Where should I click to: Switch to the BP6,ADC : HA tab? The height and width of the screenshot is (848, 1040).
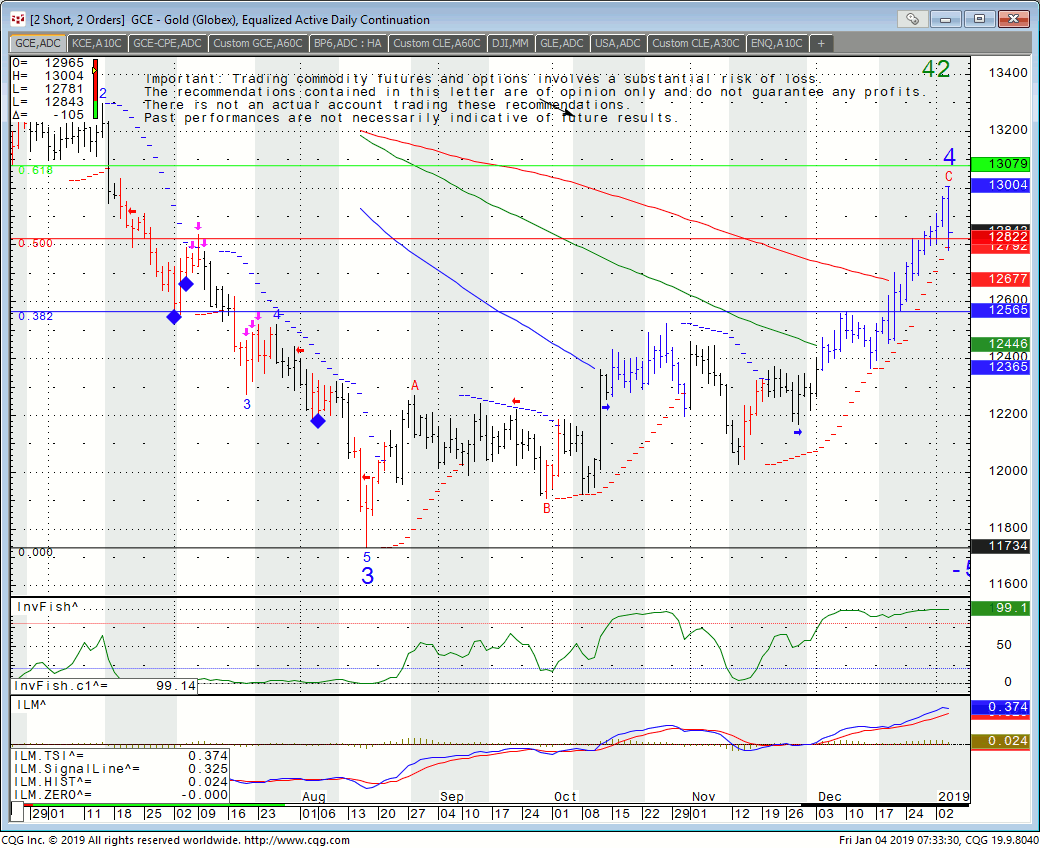coord(347,43)
